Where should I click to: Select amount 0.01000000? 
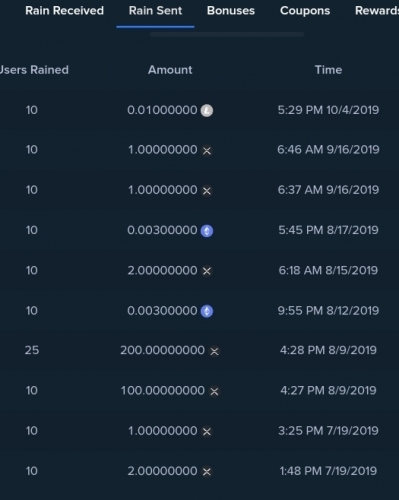[162, 110]
